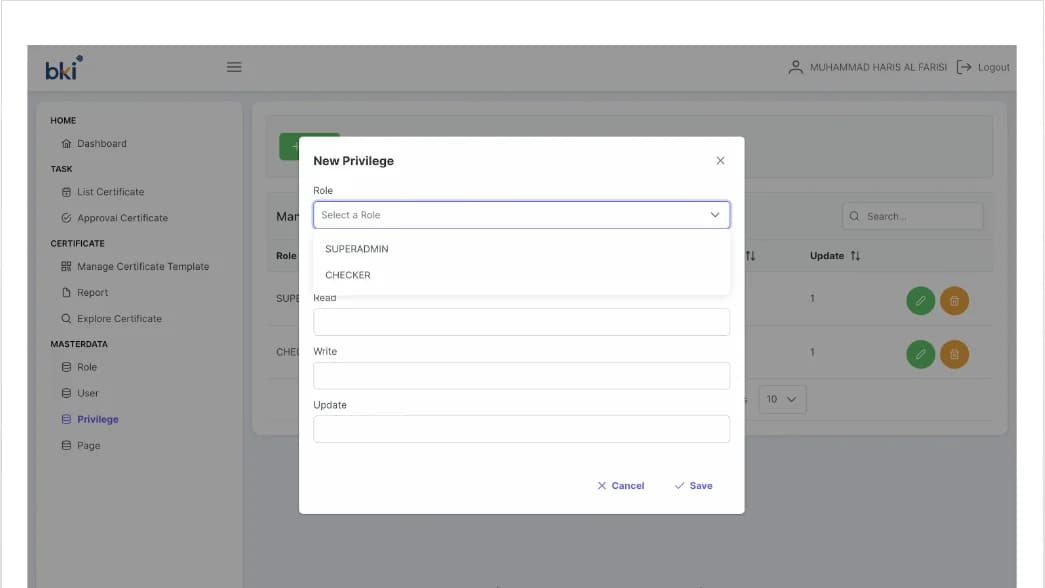Viewport: 1045px width, 588px height.
Task: Delete the CHECKER privilege row
Action: pyautogui.click(x=954, y=355)
